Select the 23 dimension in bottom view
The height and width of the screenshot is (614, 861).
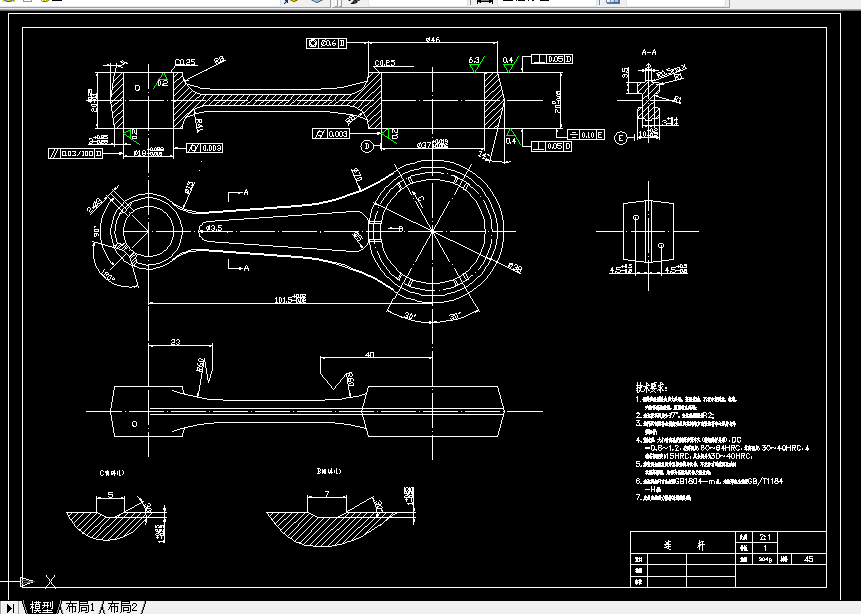click(175, 342)
